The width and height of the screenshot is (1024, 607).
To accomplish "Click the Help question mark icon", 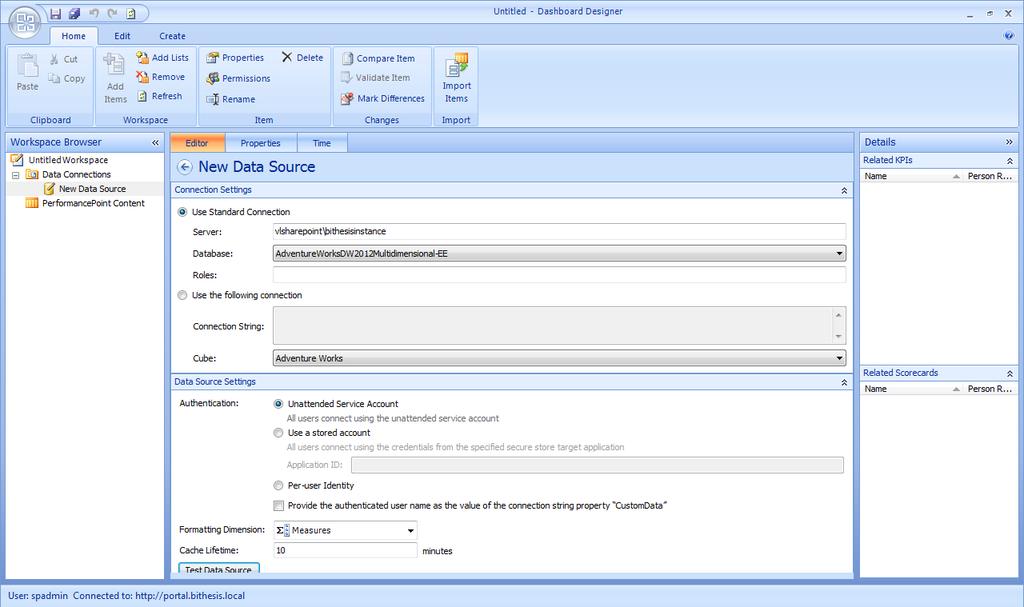I will coord(1009,35).
